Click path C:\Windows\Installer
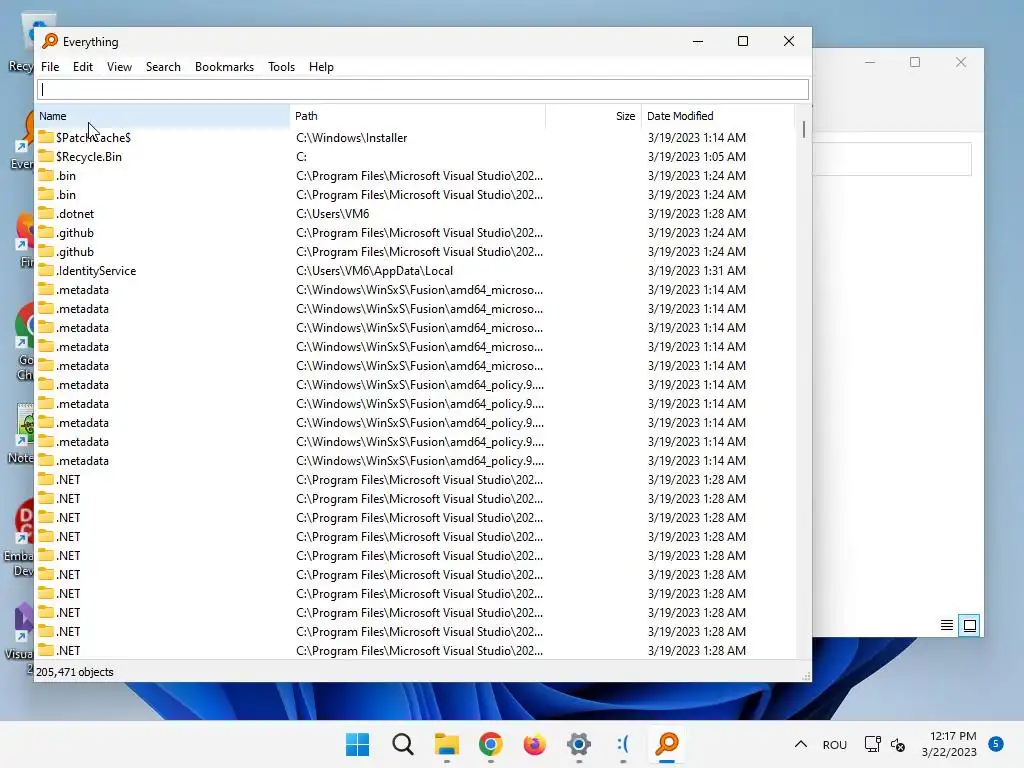Screen dimensions: 1024x768 (x=351, y=138)
